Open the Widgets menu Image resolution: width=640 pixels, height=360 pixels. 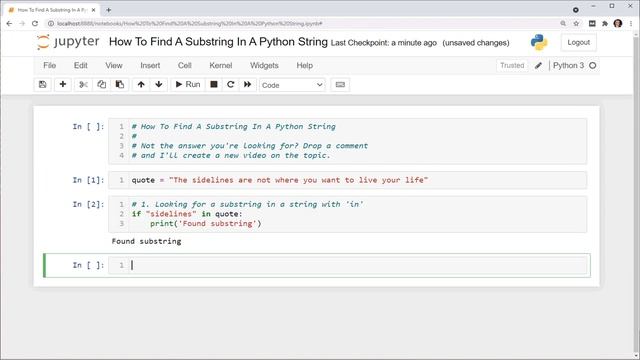pyautogui.click(x=264, y=65)
